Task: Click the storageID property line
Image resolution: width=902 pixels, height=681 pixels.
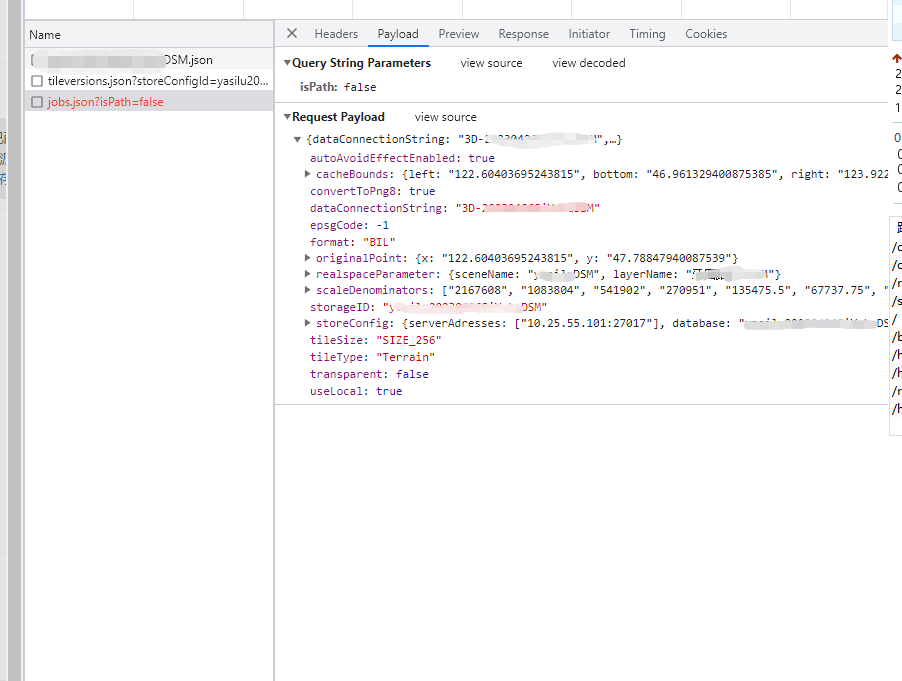Action: 429,307
